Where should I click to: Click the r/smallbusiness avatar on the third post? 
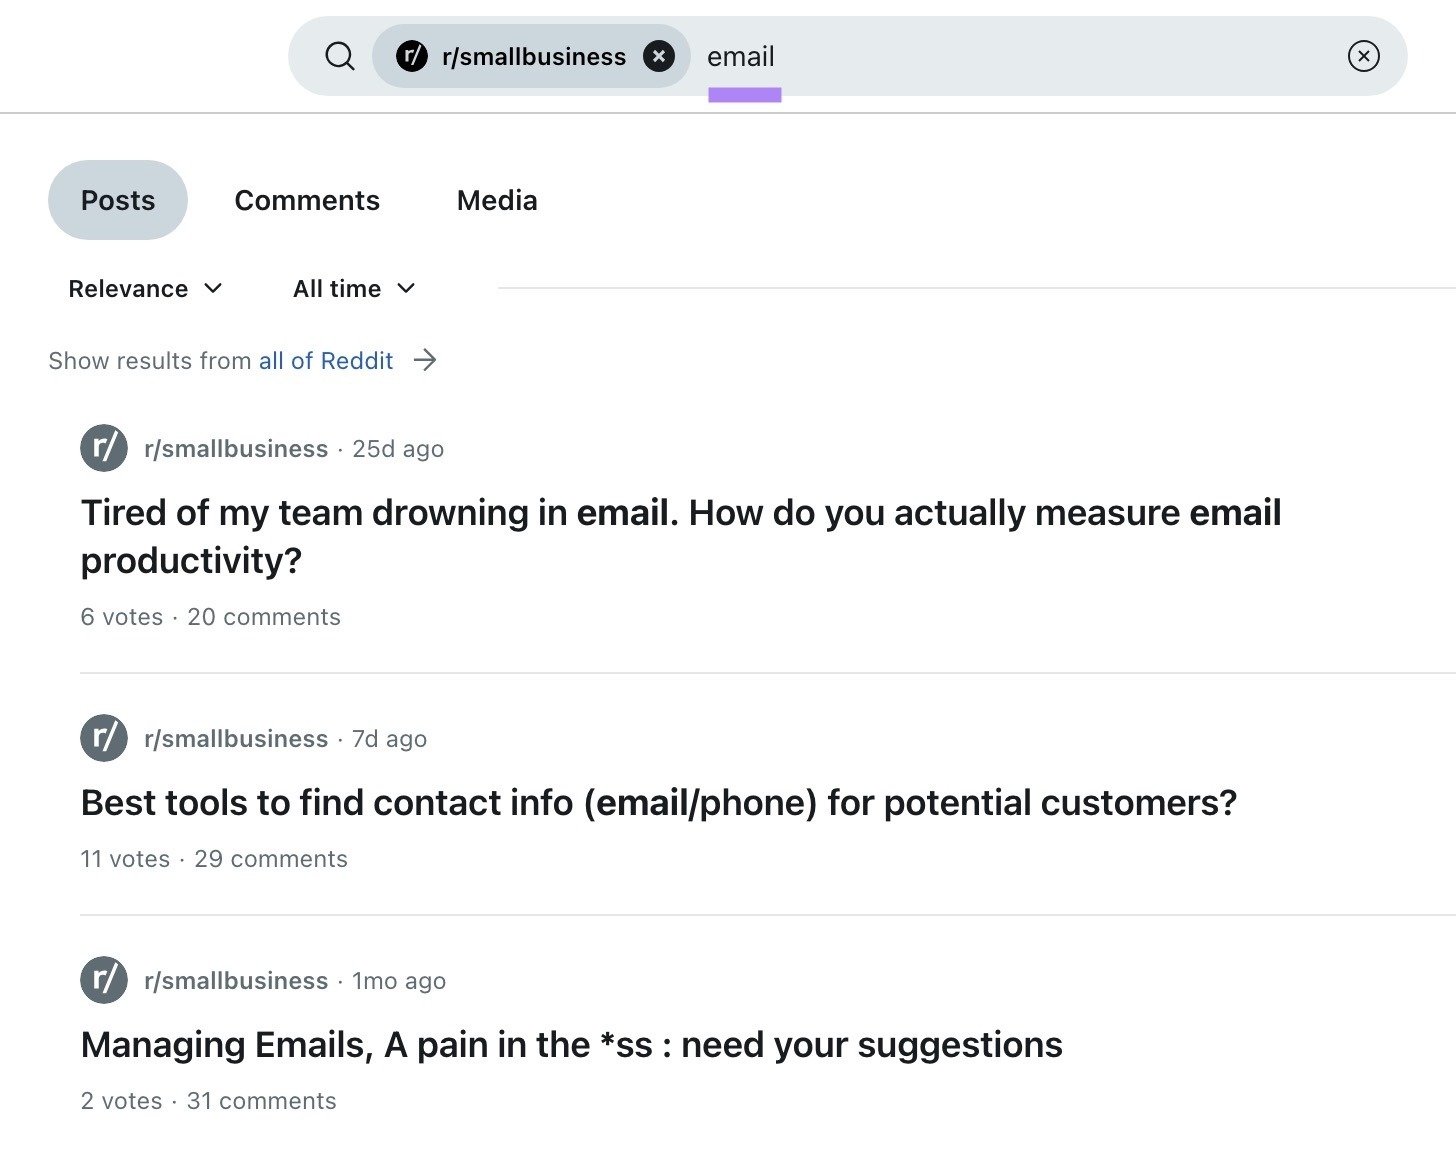(x=103, y=980)
